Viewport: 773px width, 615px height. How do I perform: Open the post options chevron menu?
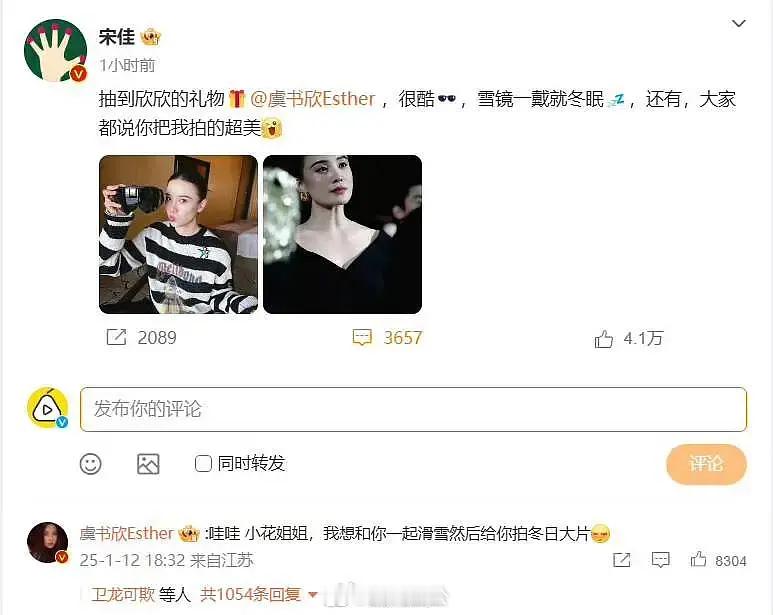point(738,23)
